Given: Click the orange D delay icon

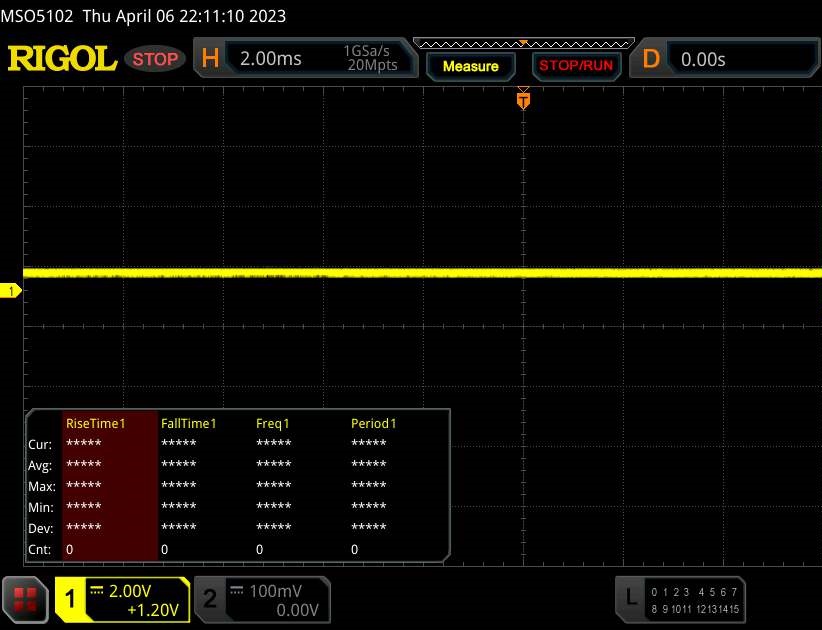Looking at the screenshot, I should [651, 59].
